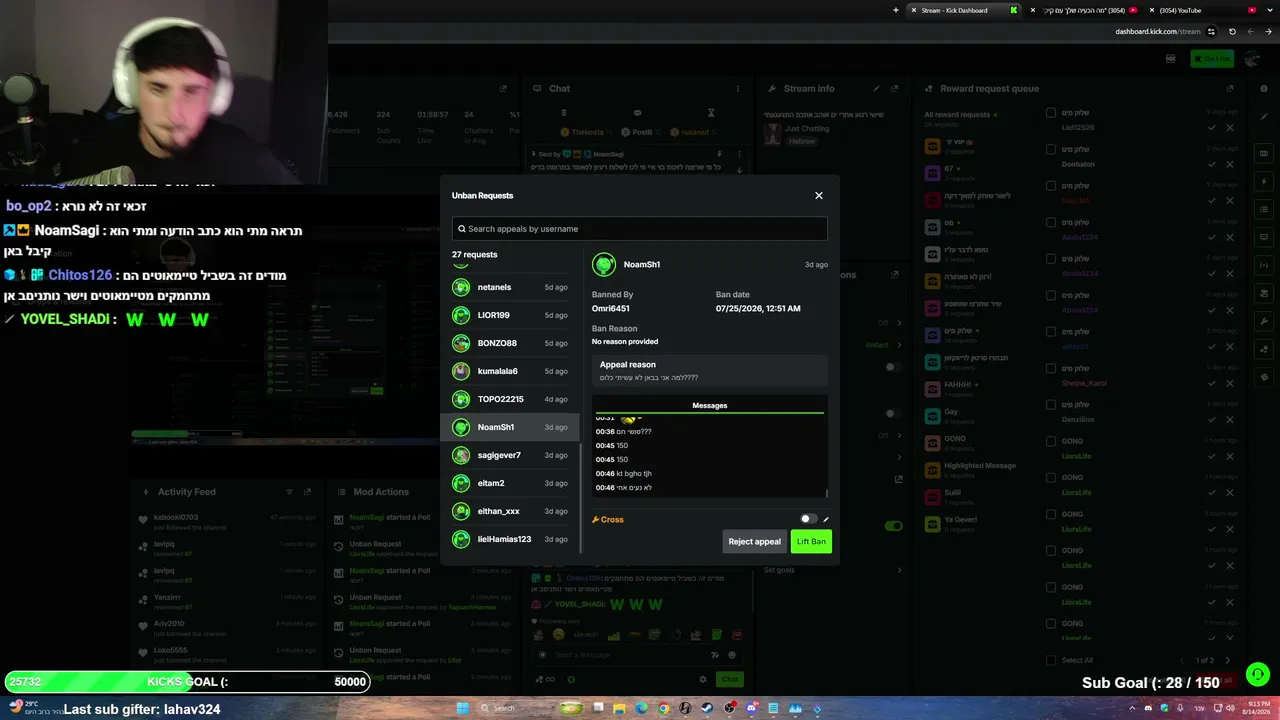
Task: Open site settings icon beside the address
Action: click(1211, 32)
